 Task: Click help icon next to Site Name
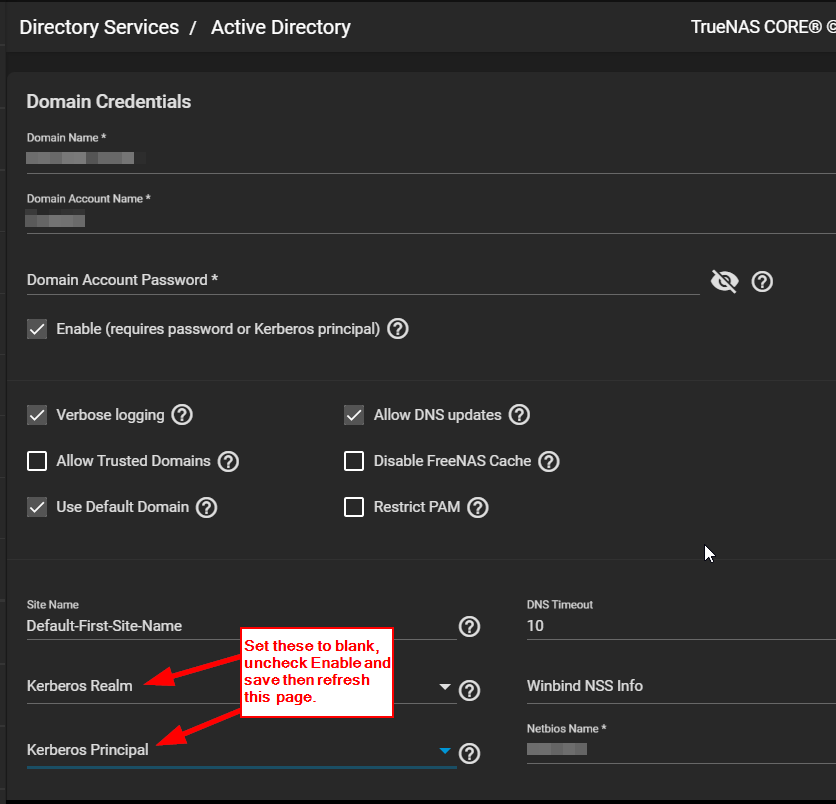pos(469,627)
